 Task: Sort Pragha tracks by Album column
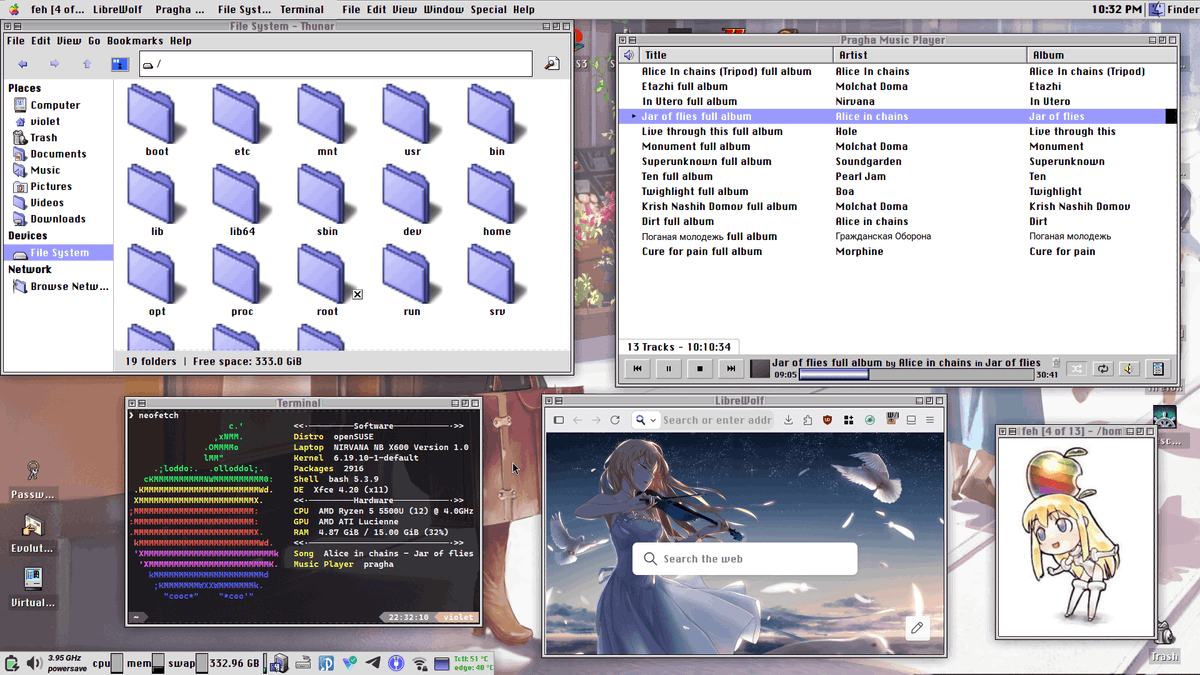click(x=1101, y=55)
